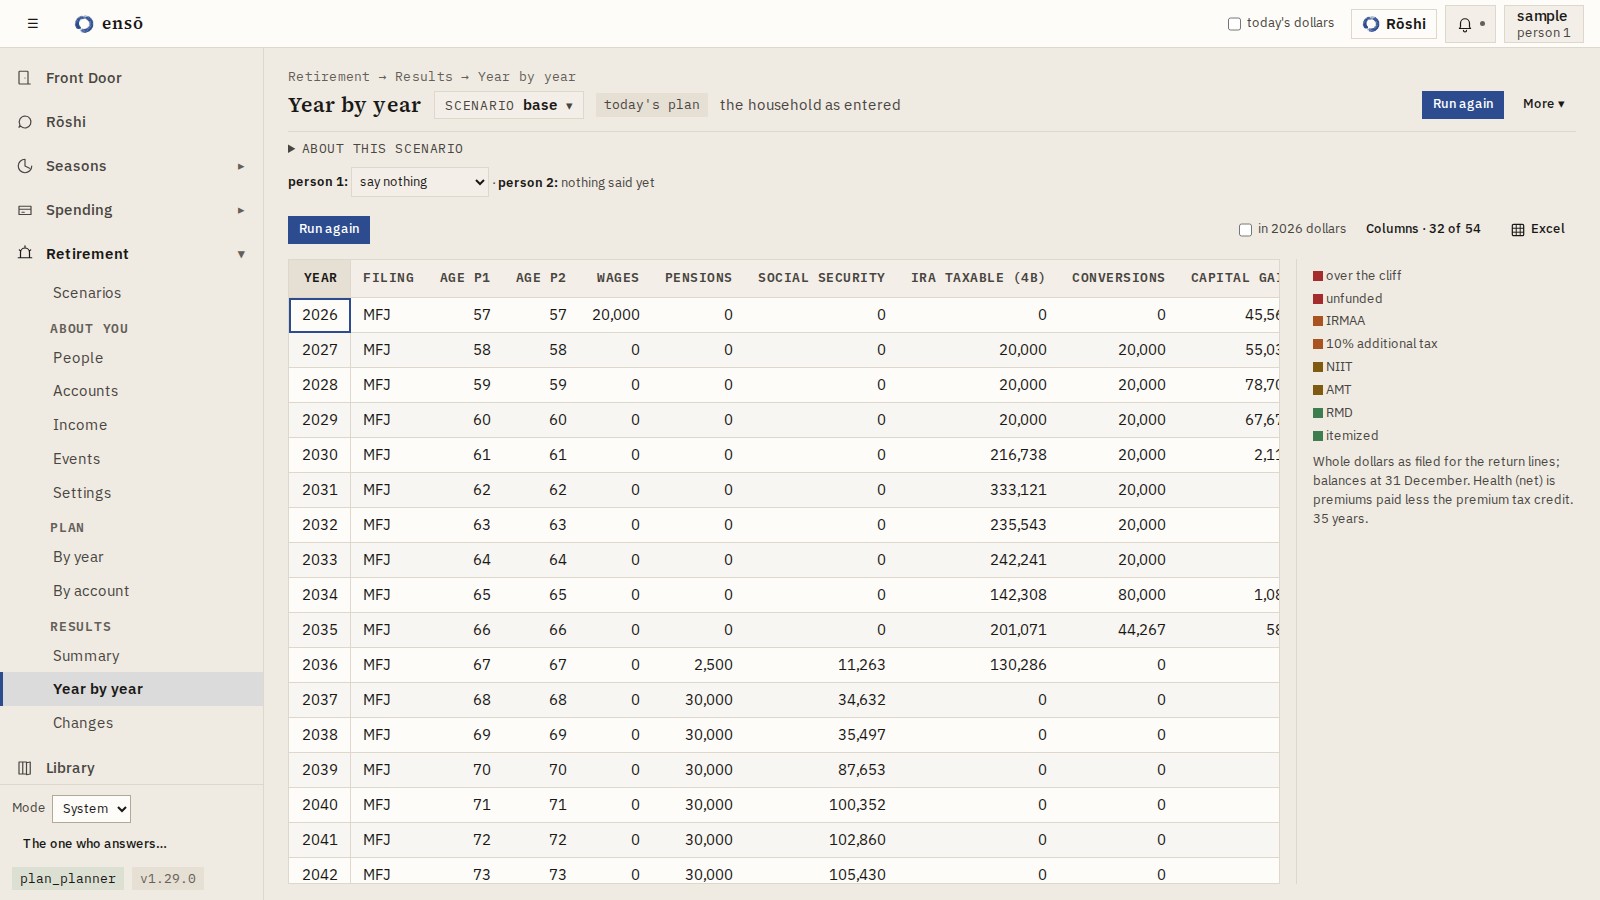This screenshot has height=900, width=1600.
Task: Click the blue Run again button in the header
Action: (1463, 105)
